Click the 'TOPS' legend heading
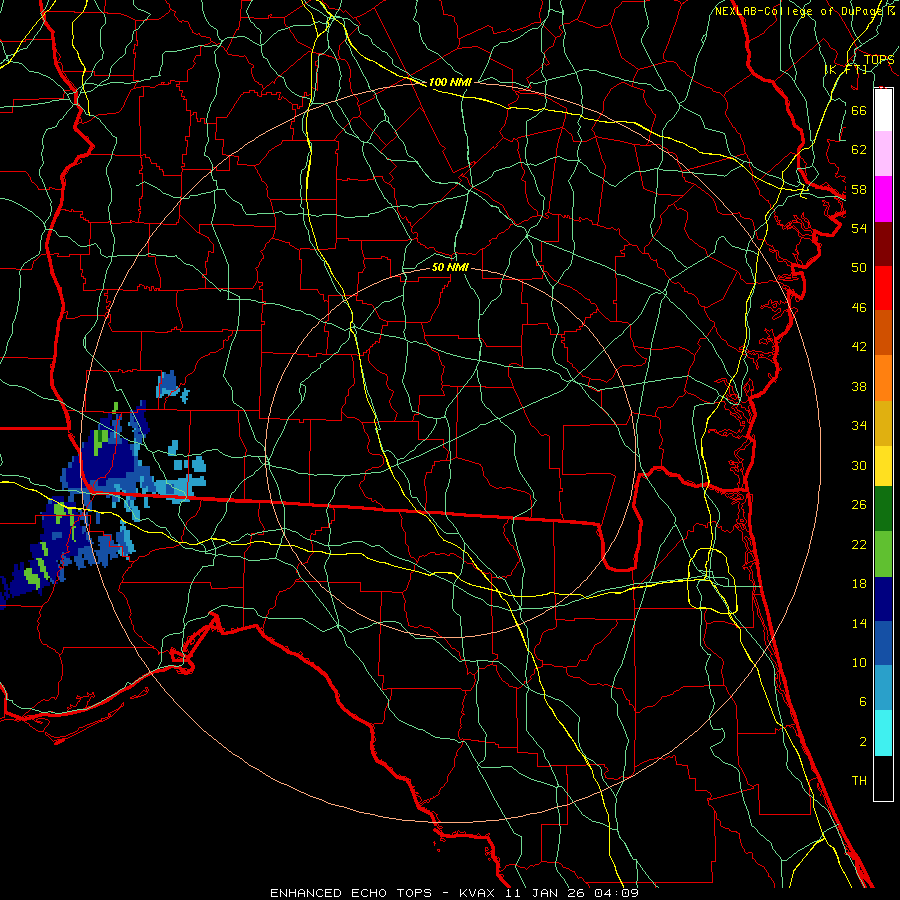The image size is (900, 900). pos(879,59)
